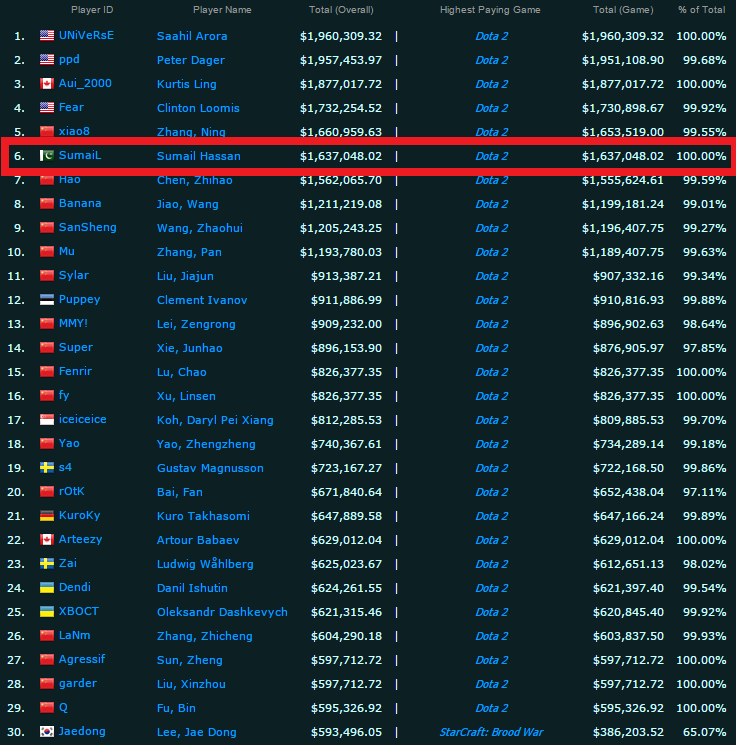Open the Dota 2 link in UNiVeRsE's row
The height and width of the screenshot is (745, 736).
click(x=492, y=37)
